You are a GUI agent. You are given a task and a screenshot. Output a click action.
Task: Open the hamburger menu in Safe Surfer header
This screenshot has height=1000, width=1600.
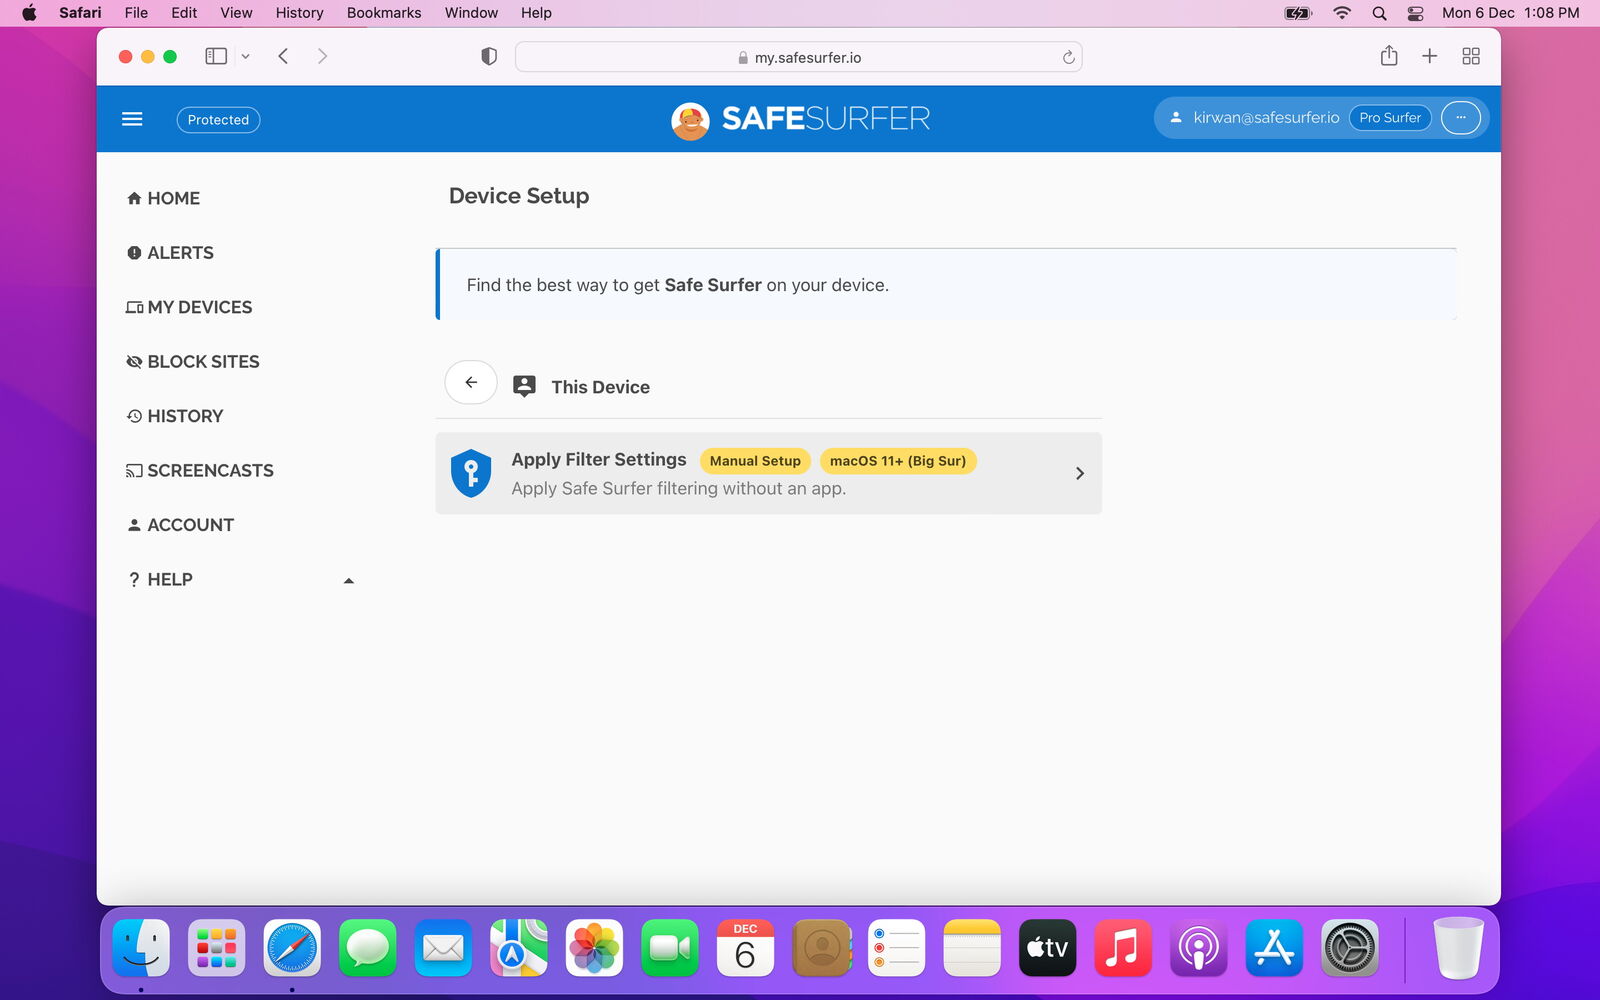pos(132,119)
